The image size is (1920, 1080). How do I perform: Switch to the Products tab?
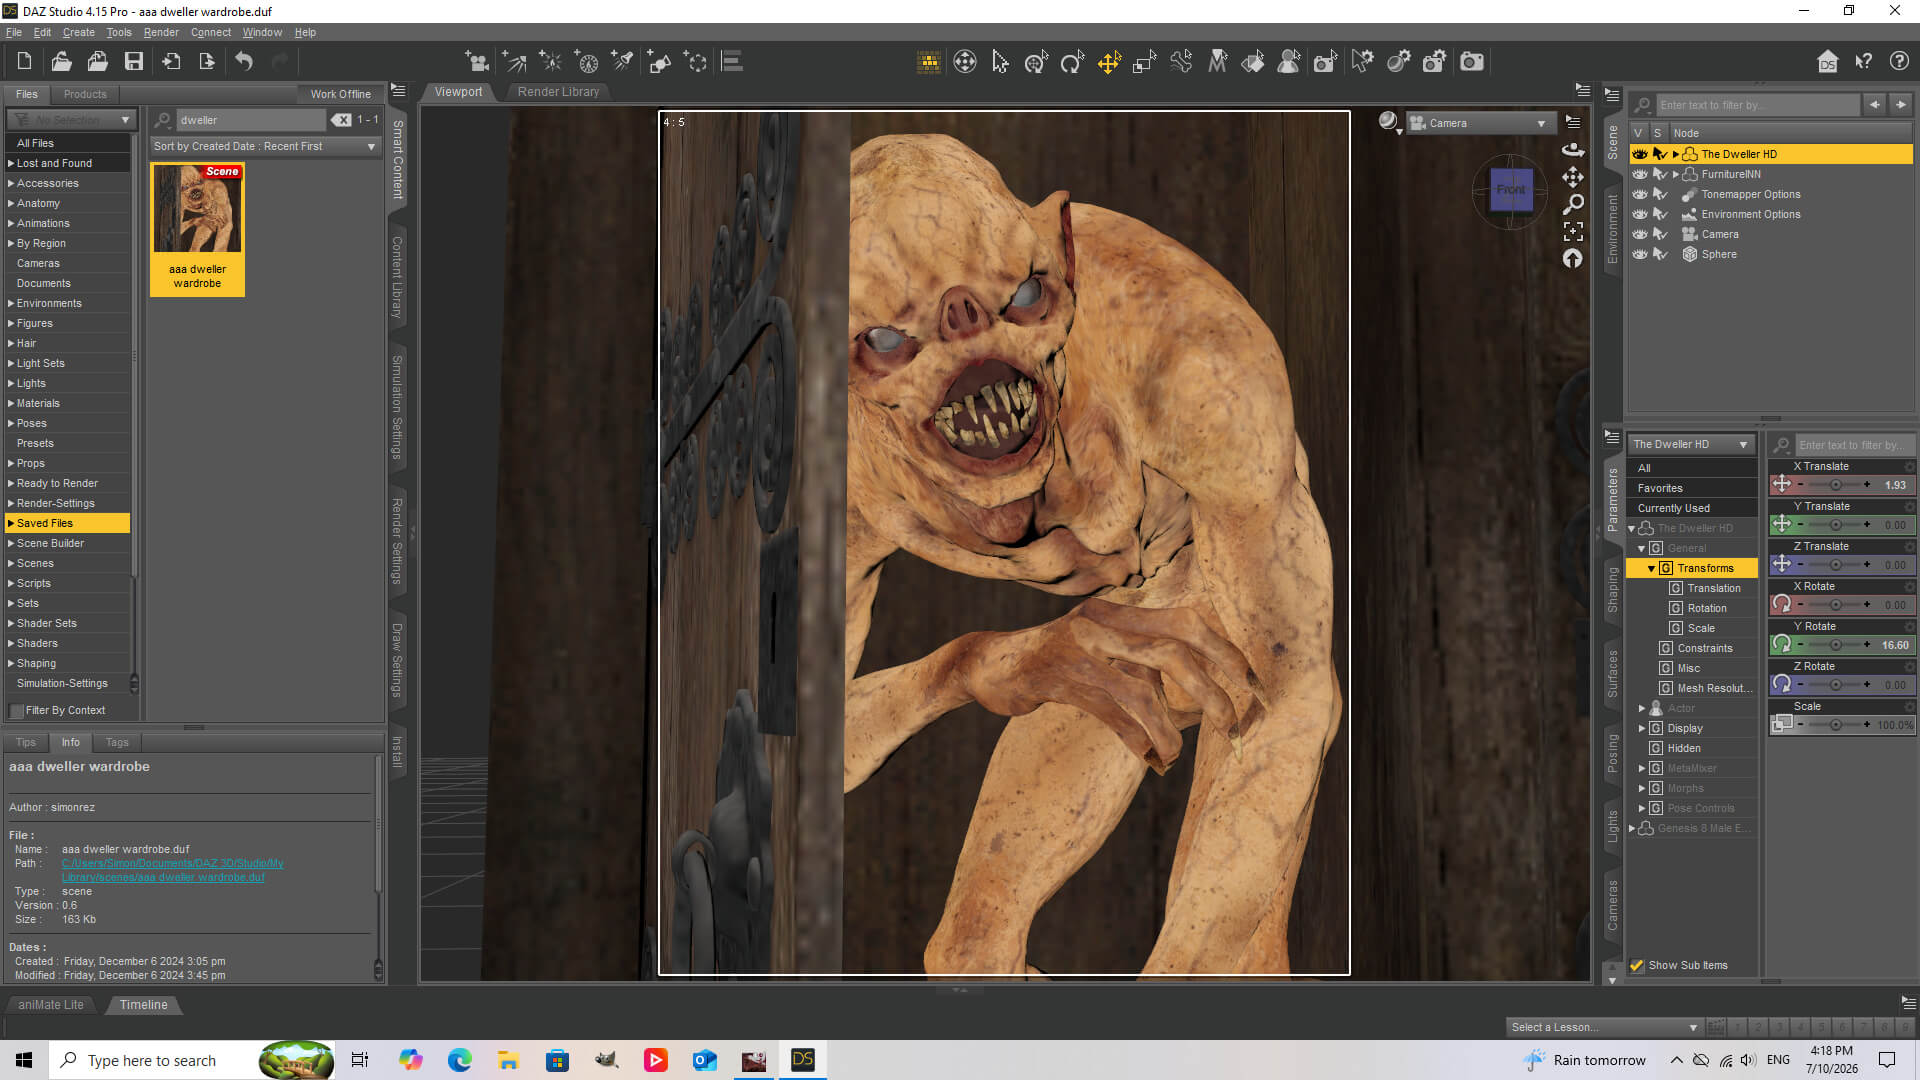point(85,94)
